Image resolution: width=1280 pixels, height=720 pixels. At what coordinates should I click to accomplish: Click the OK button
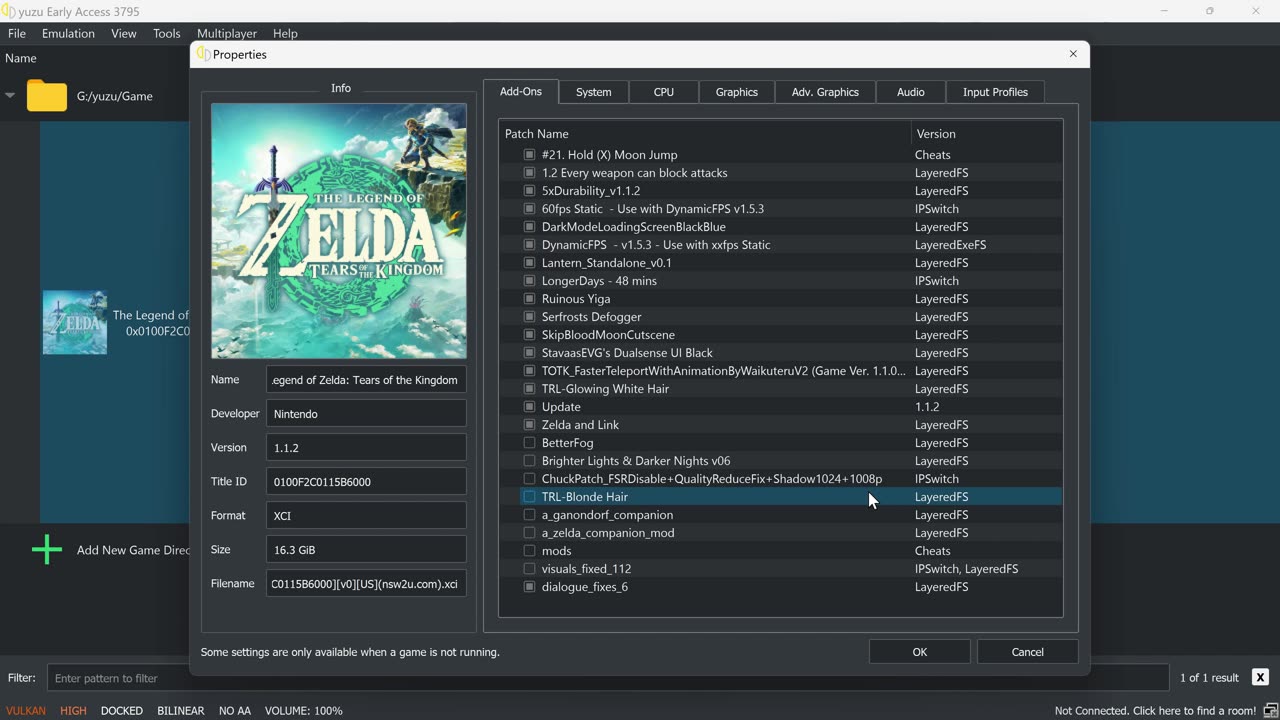click(919, 652)
